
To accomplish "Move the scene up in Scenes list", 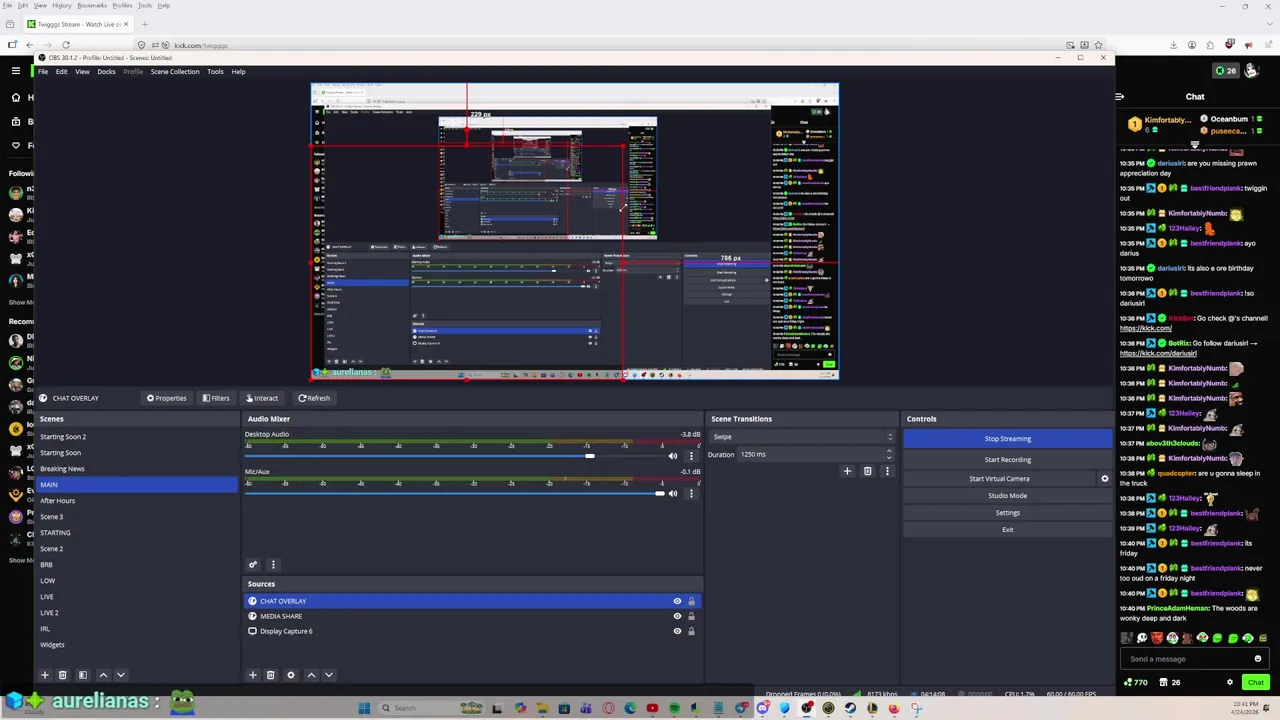I will [x=103, y=675].
